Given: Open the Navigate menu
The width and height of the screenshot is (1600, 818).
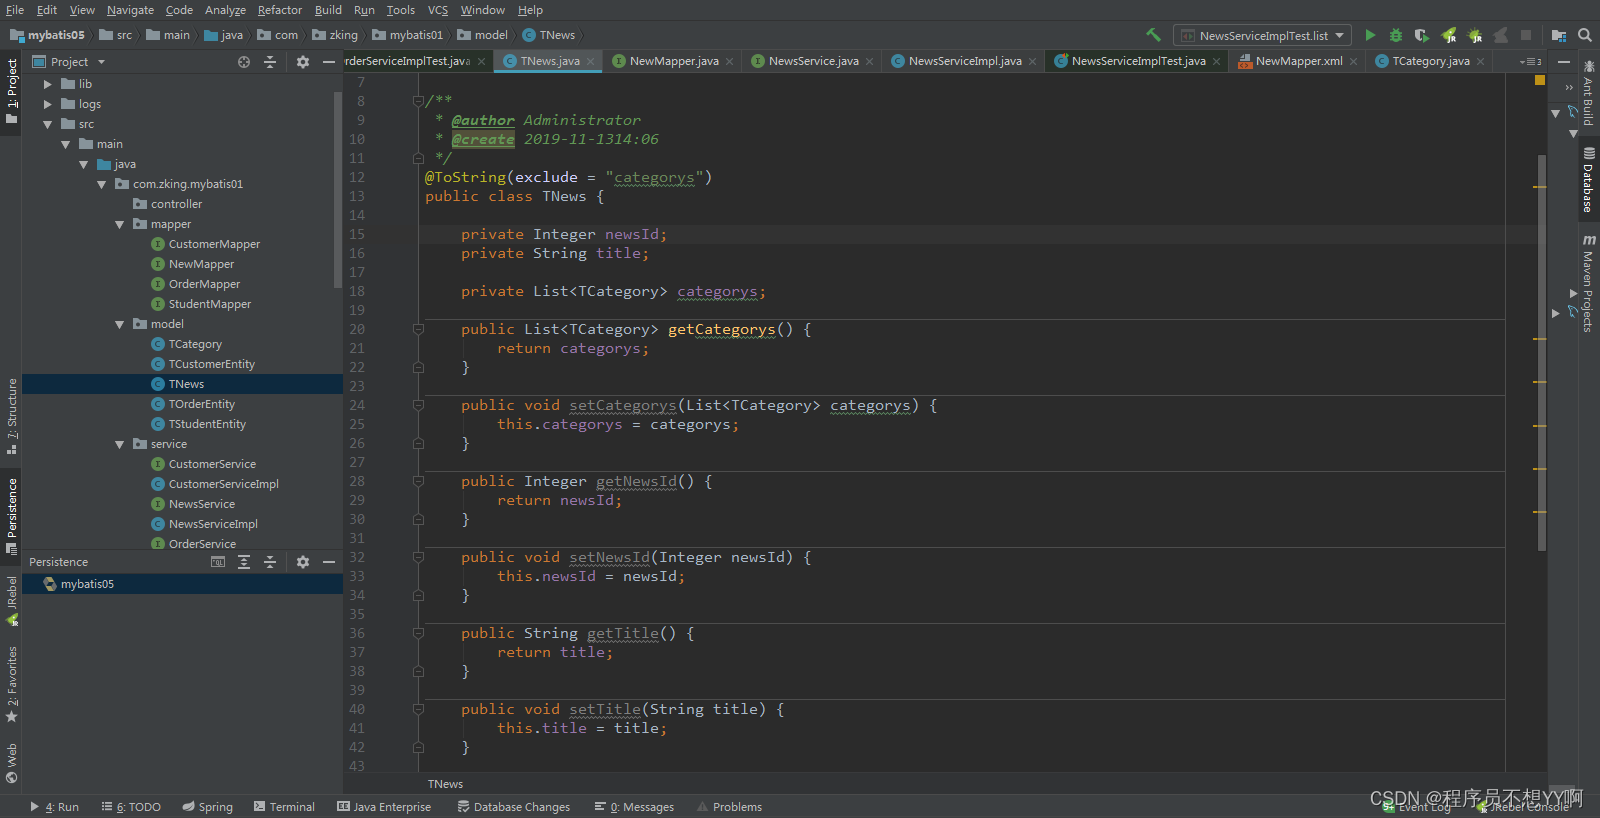Looking at the screenshot, I should click(x=131, y=10).
